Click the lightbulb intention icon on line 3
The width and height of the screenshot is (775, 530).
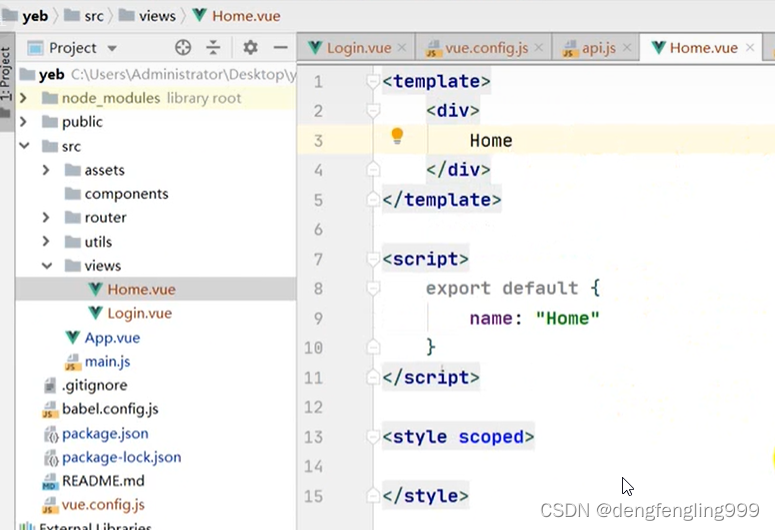coord(397,136)
